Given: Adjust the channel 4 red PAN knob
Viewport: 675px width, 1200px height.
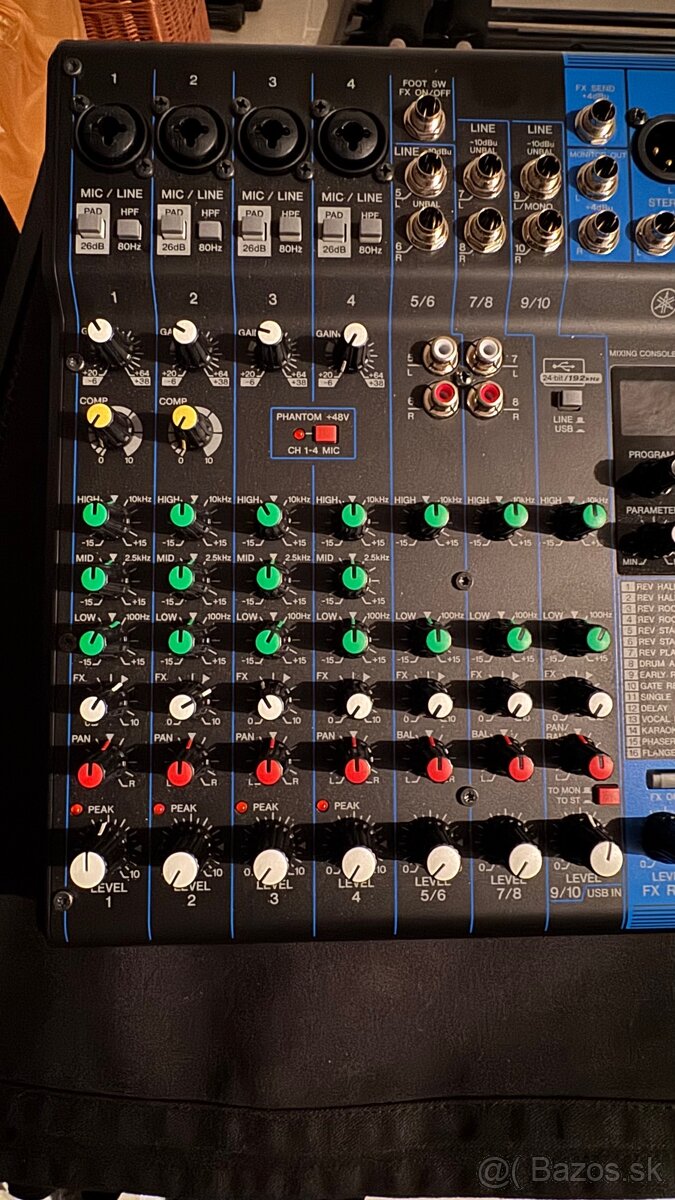Looking at the screenshot, I should point(358,770).
